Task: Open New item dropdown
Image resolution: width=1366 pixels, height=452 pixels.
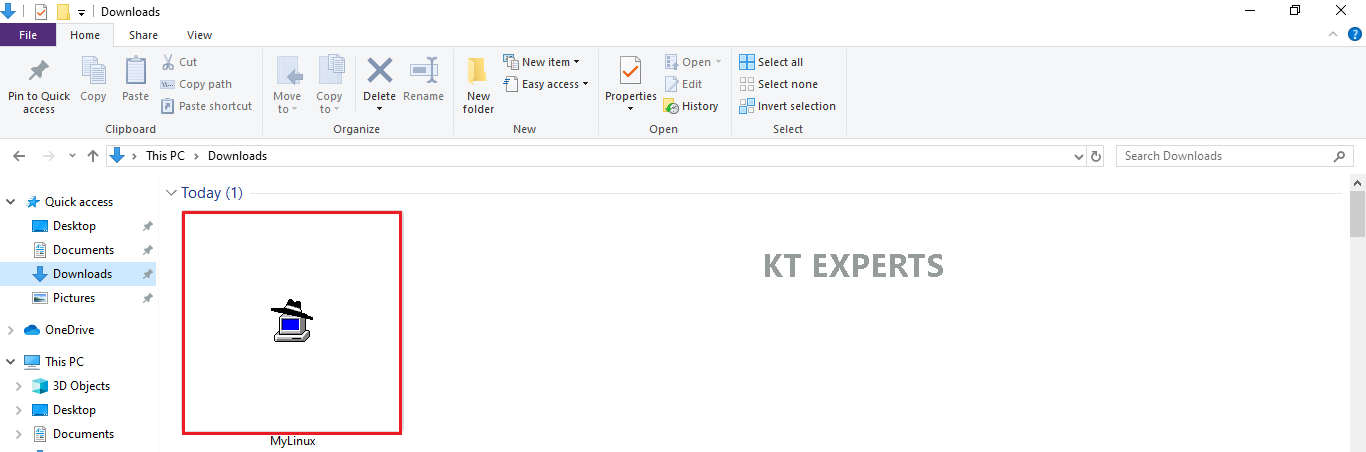Action: (x=541, y=62)
